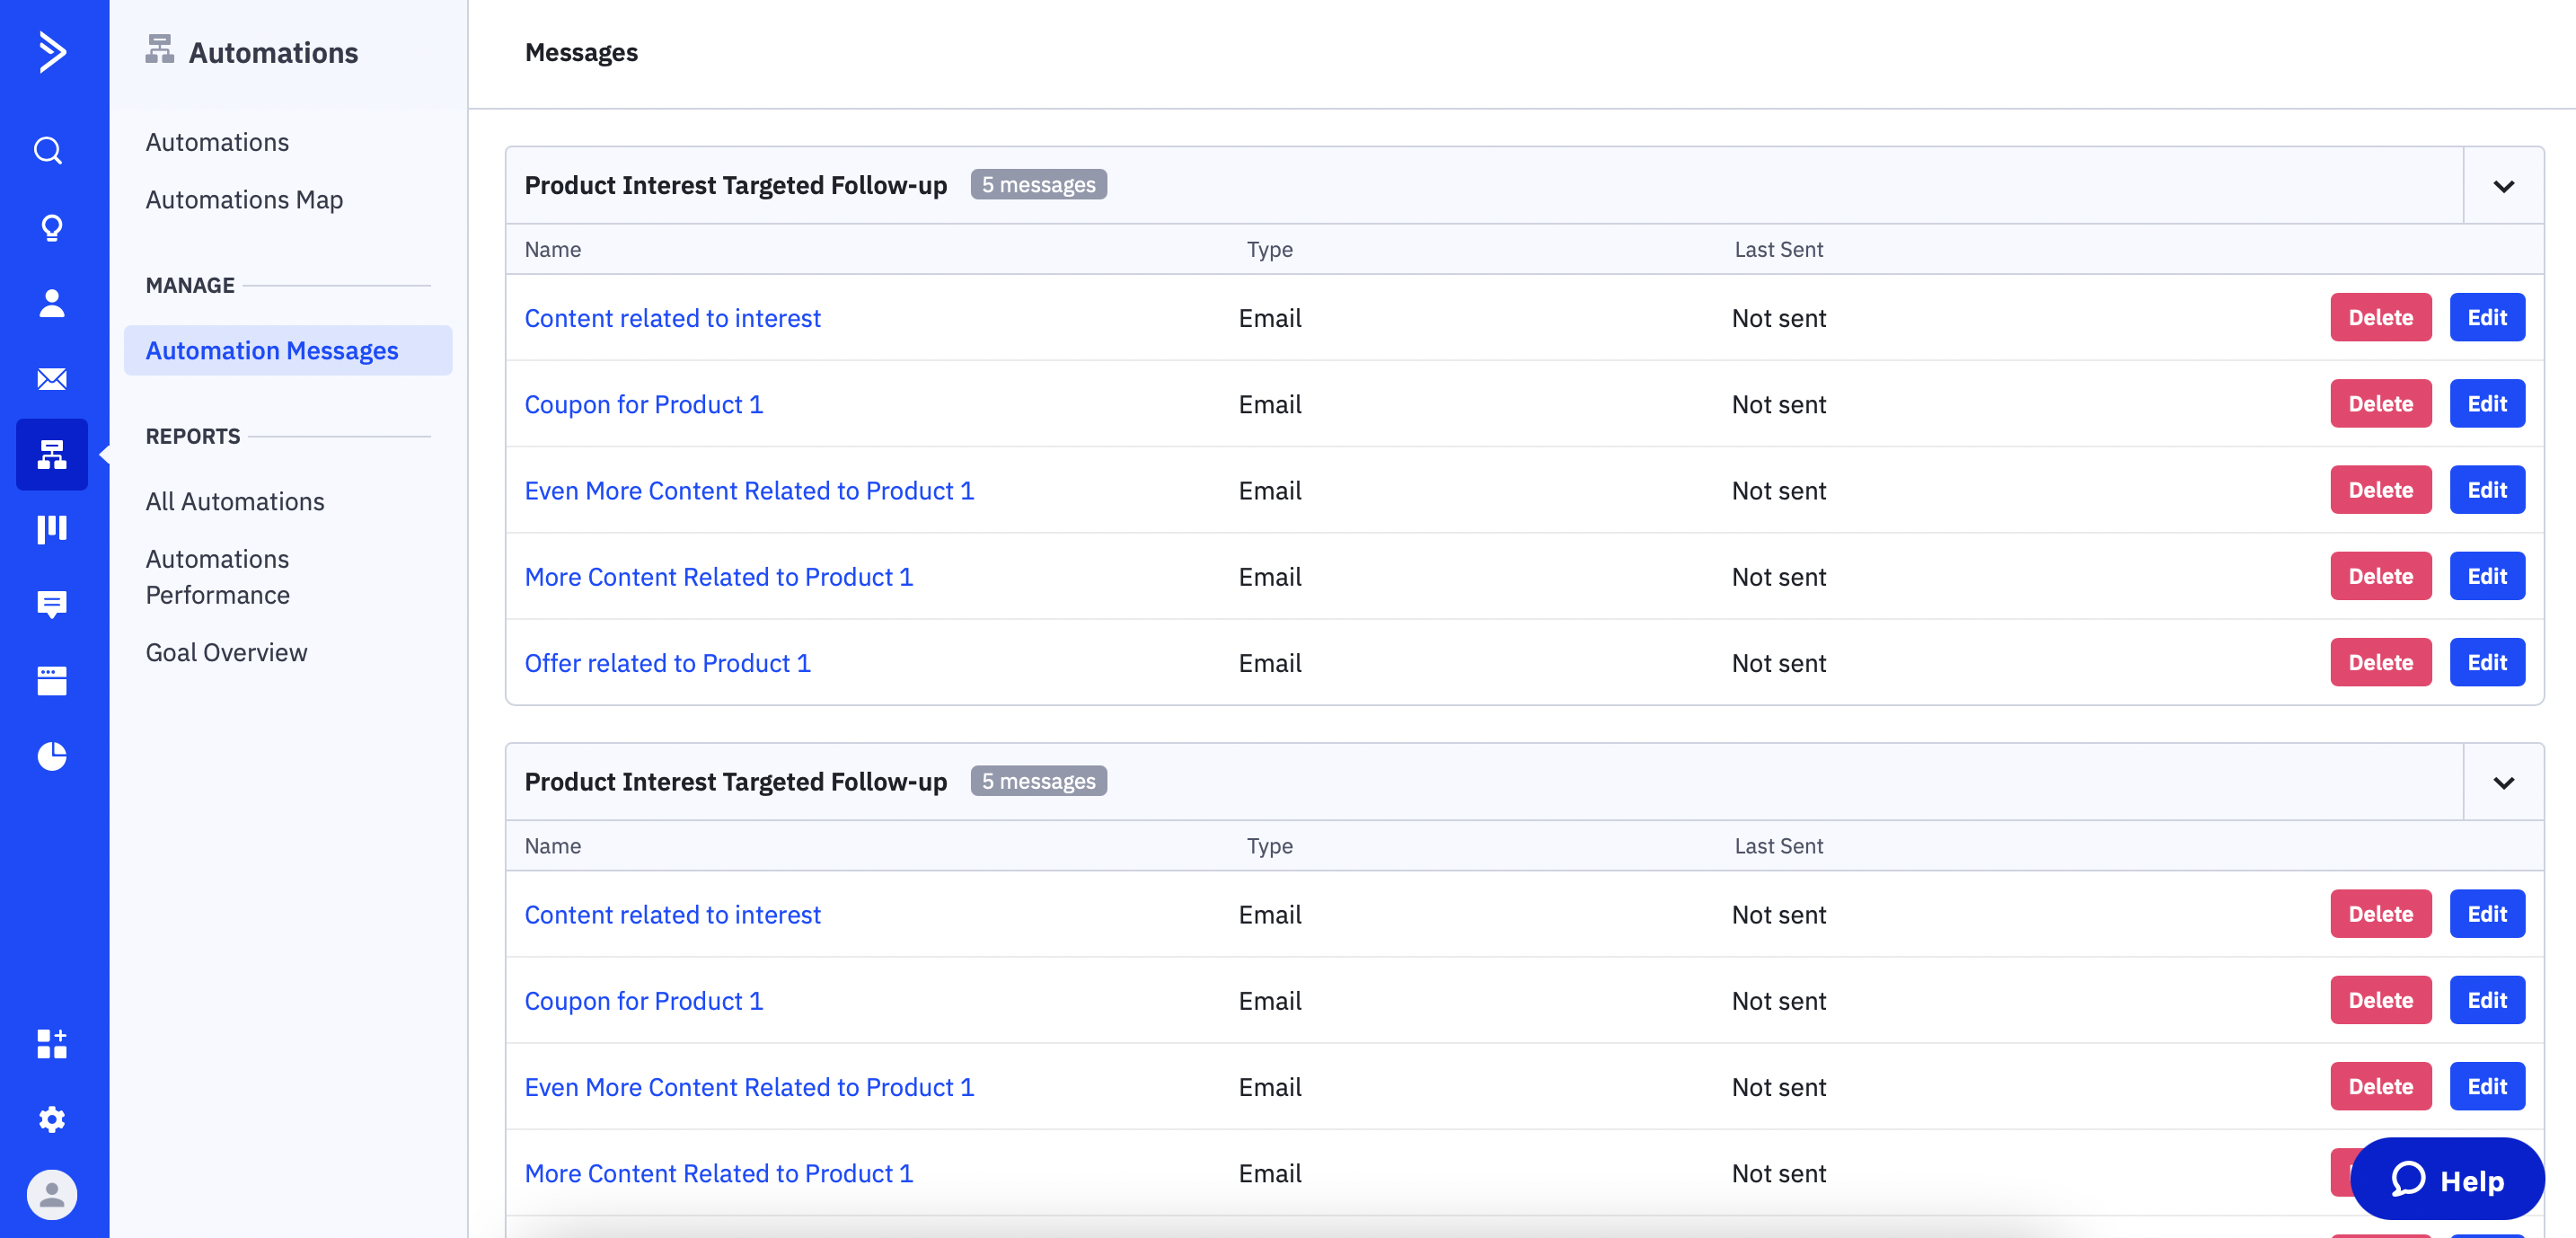Image resolution: width=2576 pixels, height=1238 pixels.
Task: Select Automations Map in sidebar menu
Action: point(244,200)
